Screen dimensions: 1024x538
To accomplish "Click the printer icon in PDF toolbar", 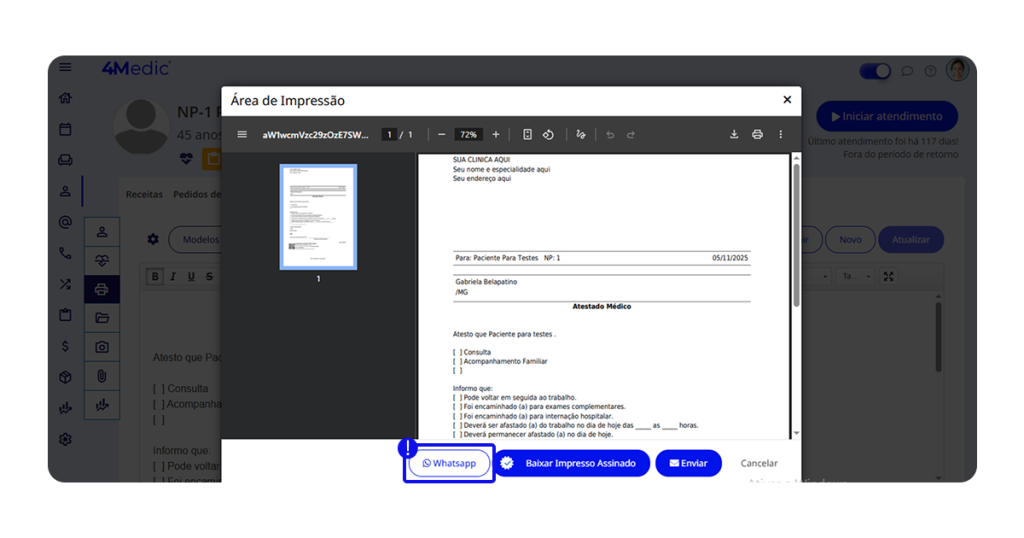I will 757,135.
